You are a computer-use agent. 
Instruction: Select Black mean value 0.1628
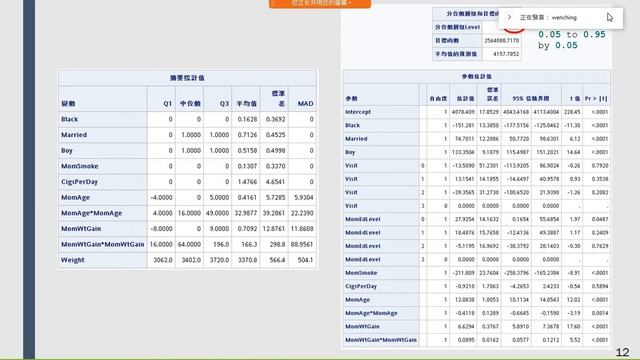point(247,119)
